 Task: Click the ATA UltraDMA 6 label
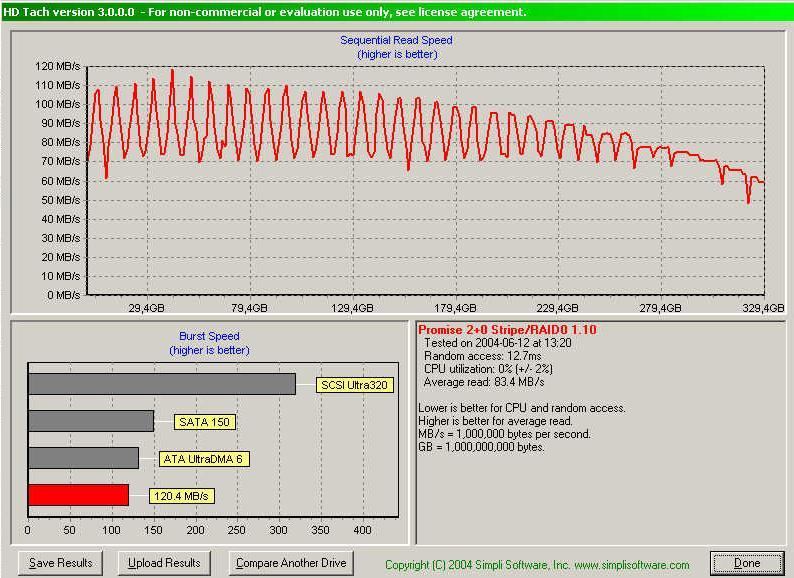coord(204,459)
